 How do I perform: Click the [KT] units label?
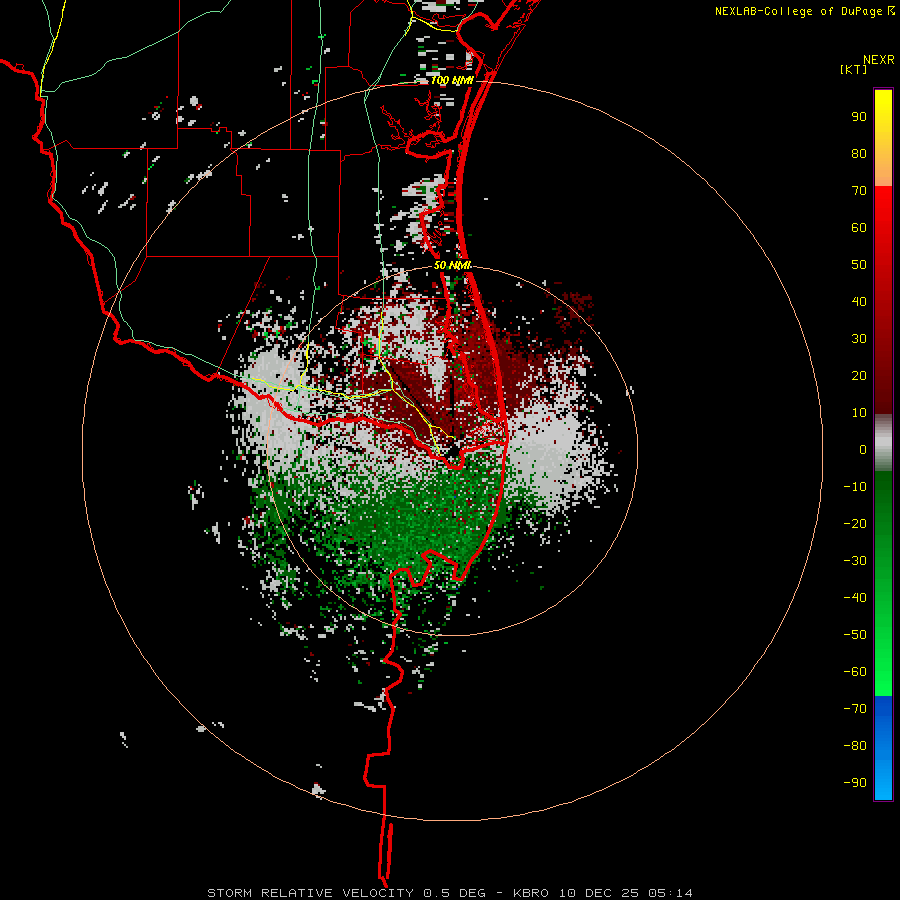pos(853,69)
